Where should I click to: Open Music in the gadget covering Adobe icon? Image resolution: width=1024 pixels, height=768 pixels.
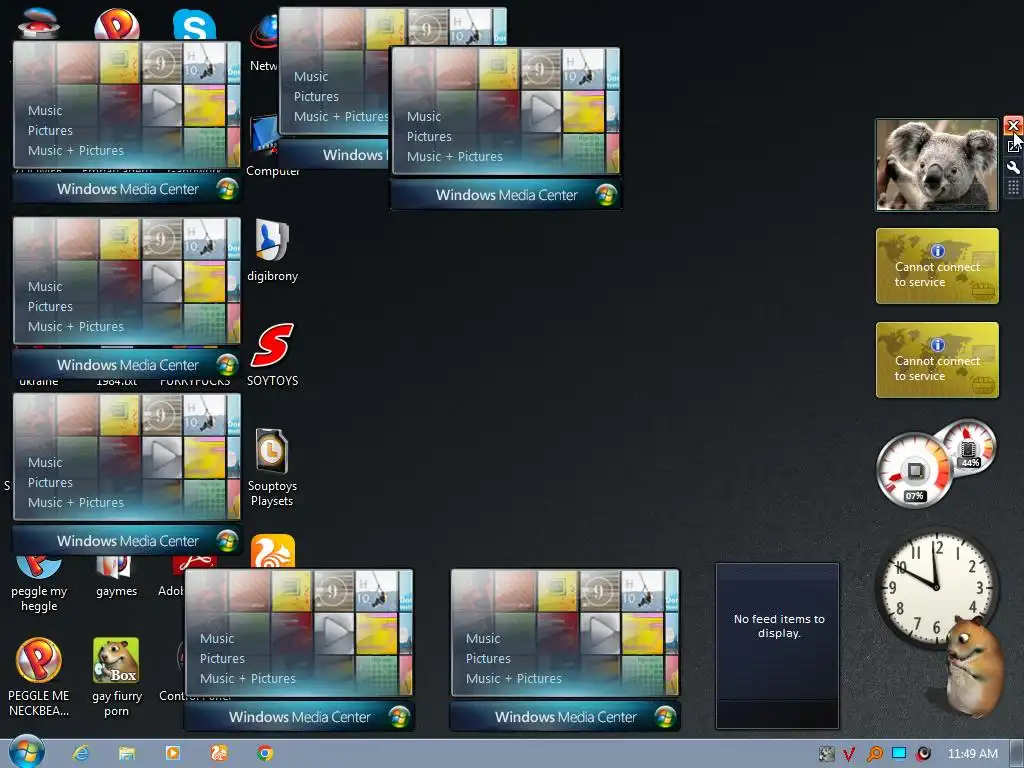pos(217,638)
